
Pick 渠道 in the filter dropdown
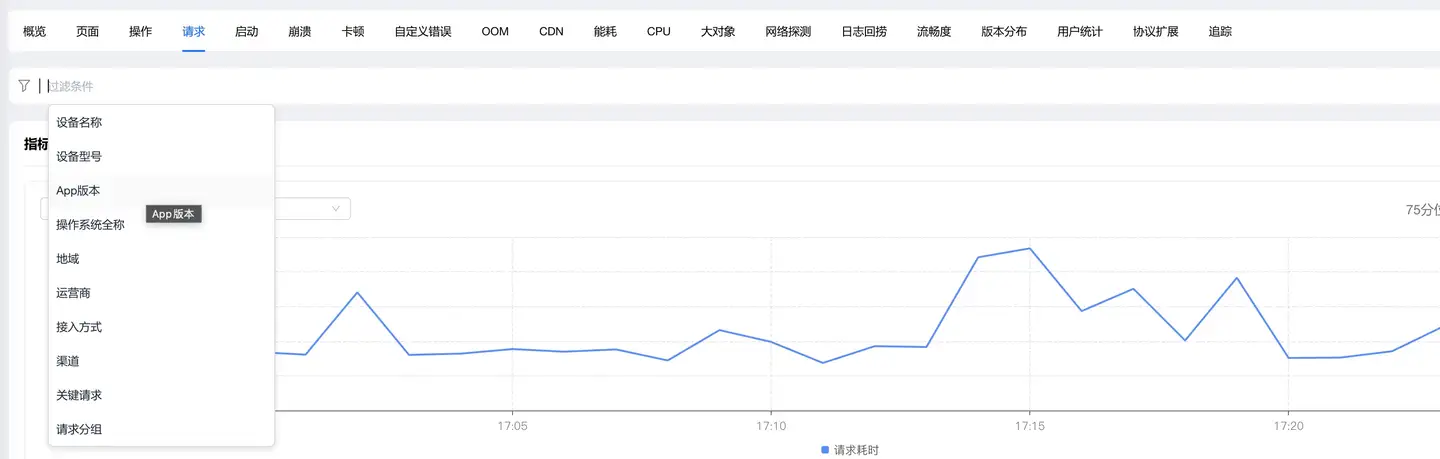[68, 361]
